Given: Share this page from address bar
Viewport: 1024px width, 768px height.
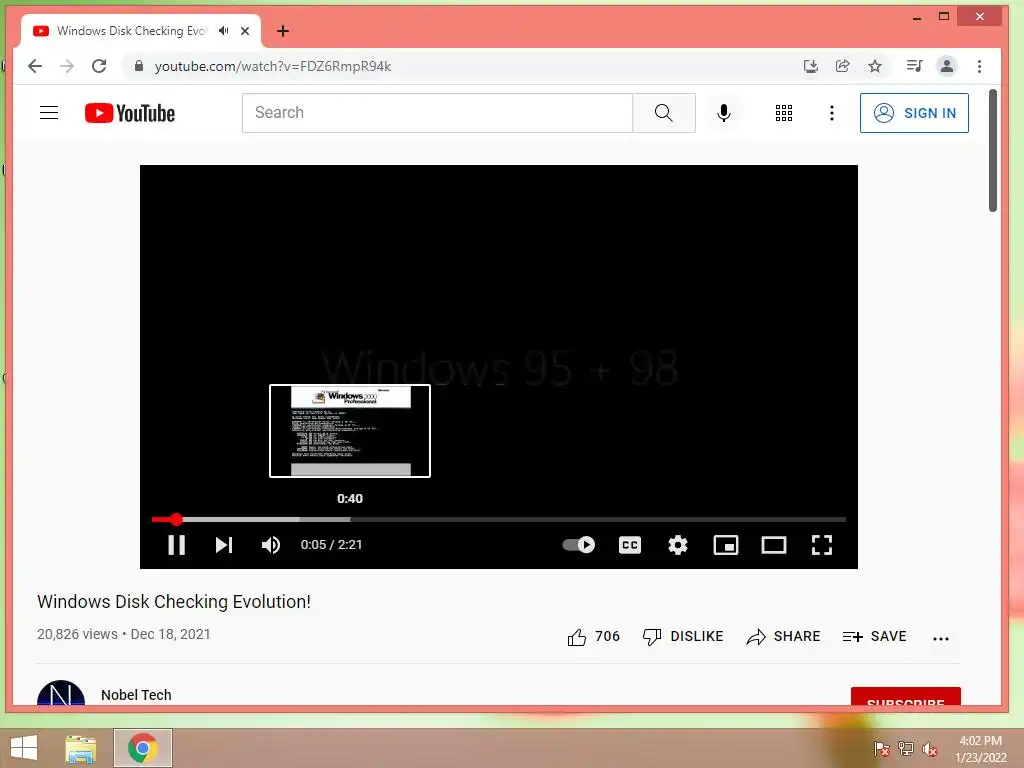Looking at the screenshot, I should tap(842, 66).
